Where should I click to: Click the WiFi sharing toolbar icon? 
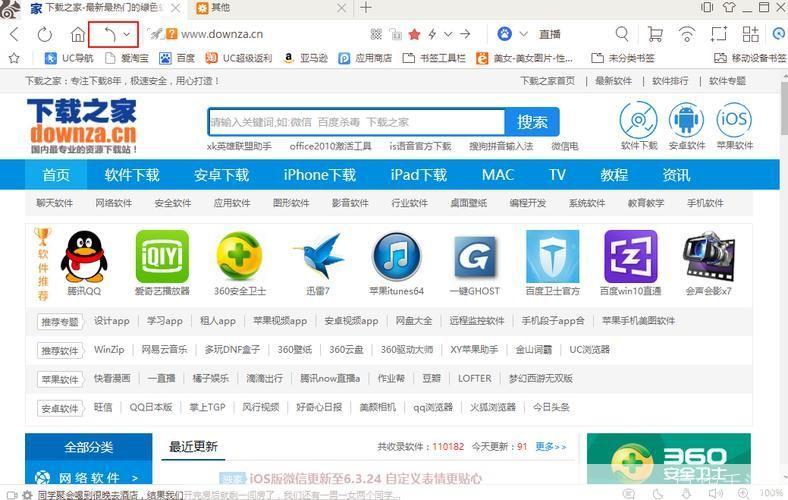(x=686, y=34)
